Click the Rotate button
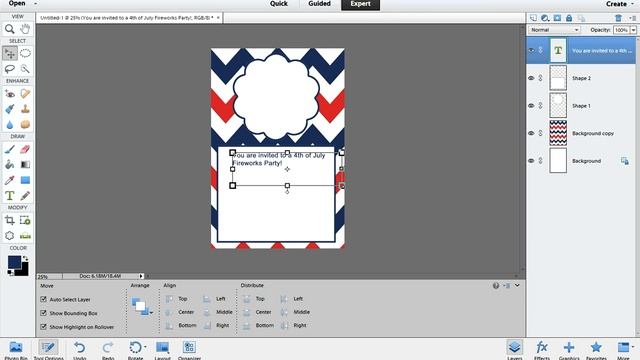 point(136,350)
